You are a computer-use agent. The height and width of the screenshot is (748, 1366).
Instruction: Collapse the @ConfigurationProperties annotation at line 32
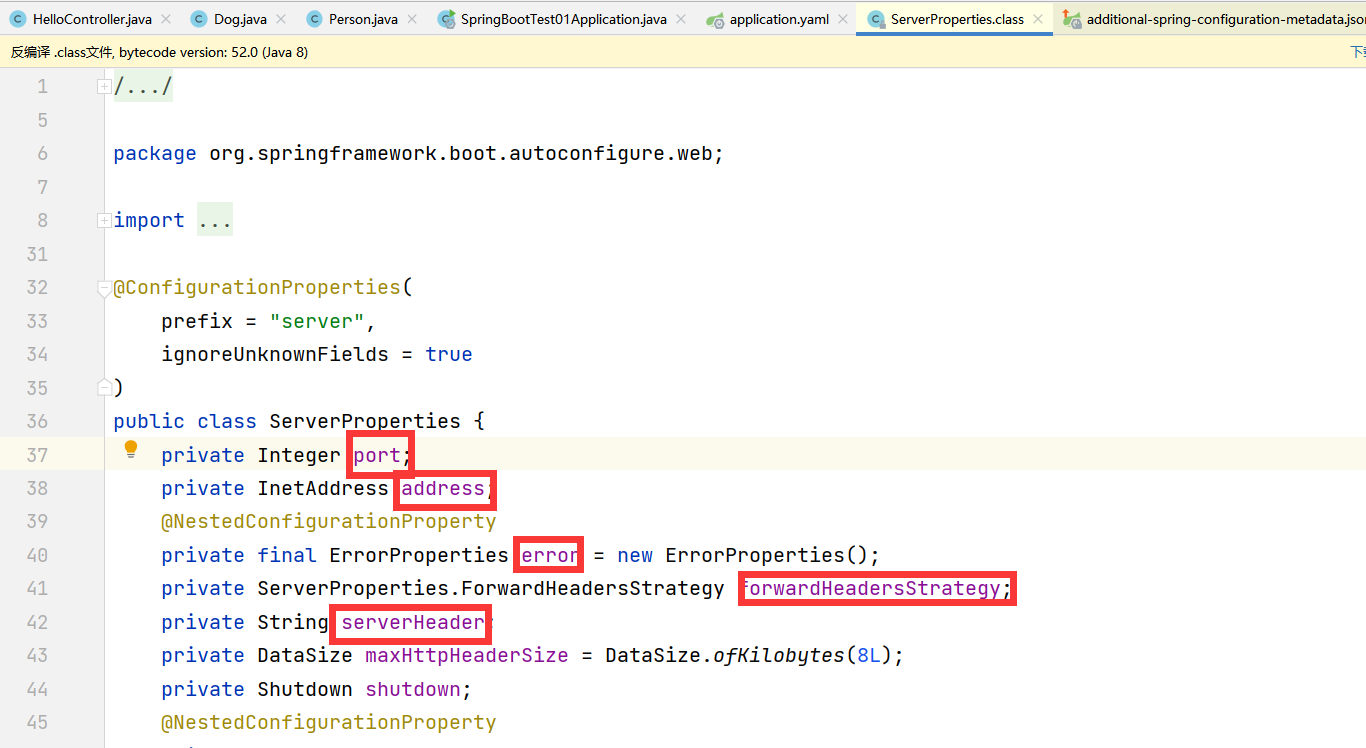point(104,288)
